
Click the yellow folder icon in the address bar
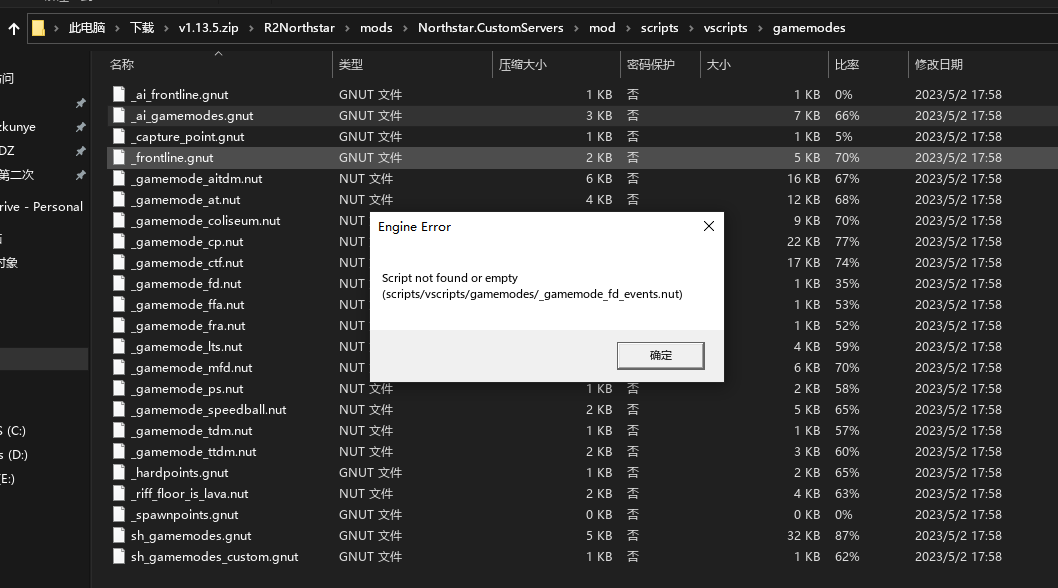coord(38,27)
